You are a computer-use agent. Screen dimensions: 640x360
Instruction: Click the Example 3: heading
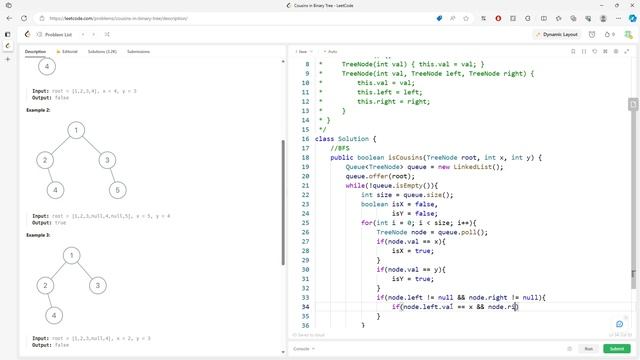tap(38, 236)
